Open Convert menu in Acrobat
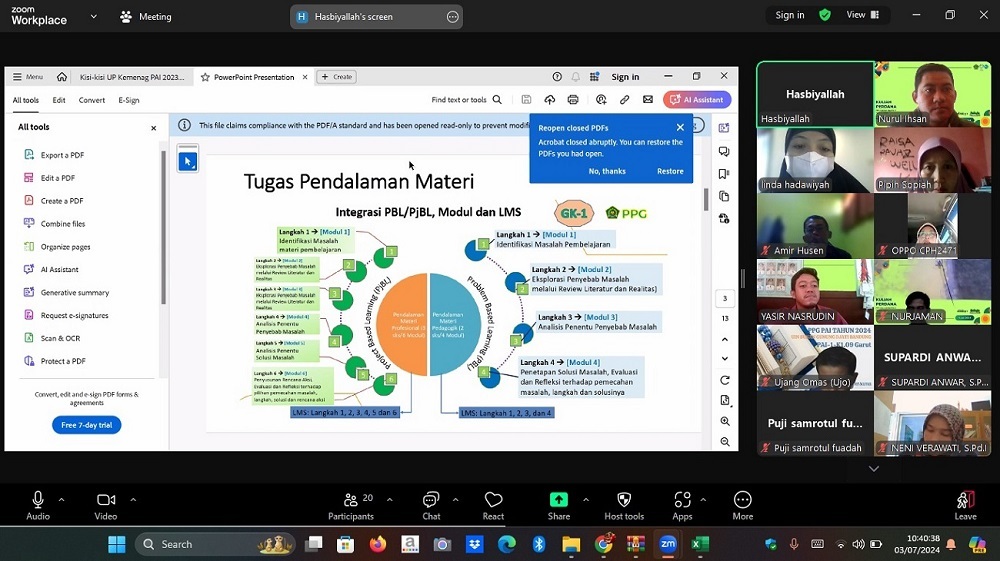The width and height of the screenshot is (1000, 561). pos(92,100)
